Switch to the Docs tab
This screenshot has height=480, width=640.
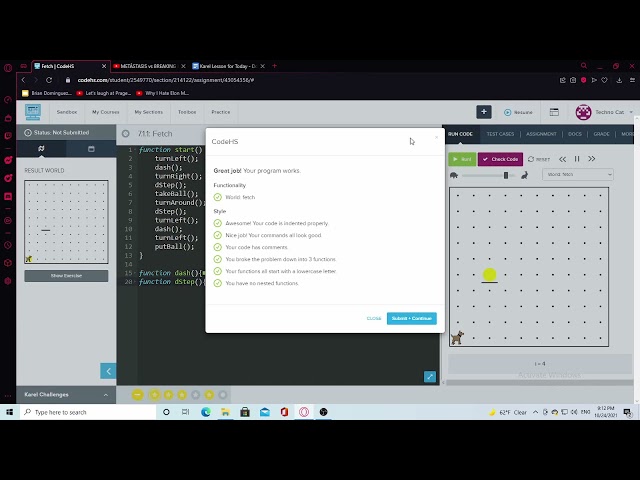click(575, 134)
